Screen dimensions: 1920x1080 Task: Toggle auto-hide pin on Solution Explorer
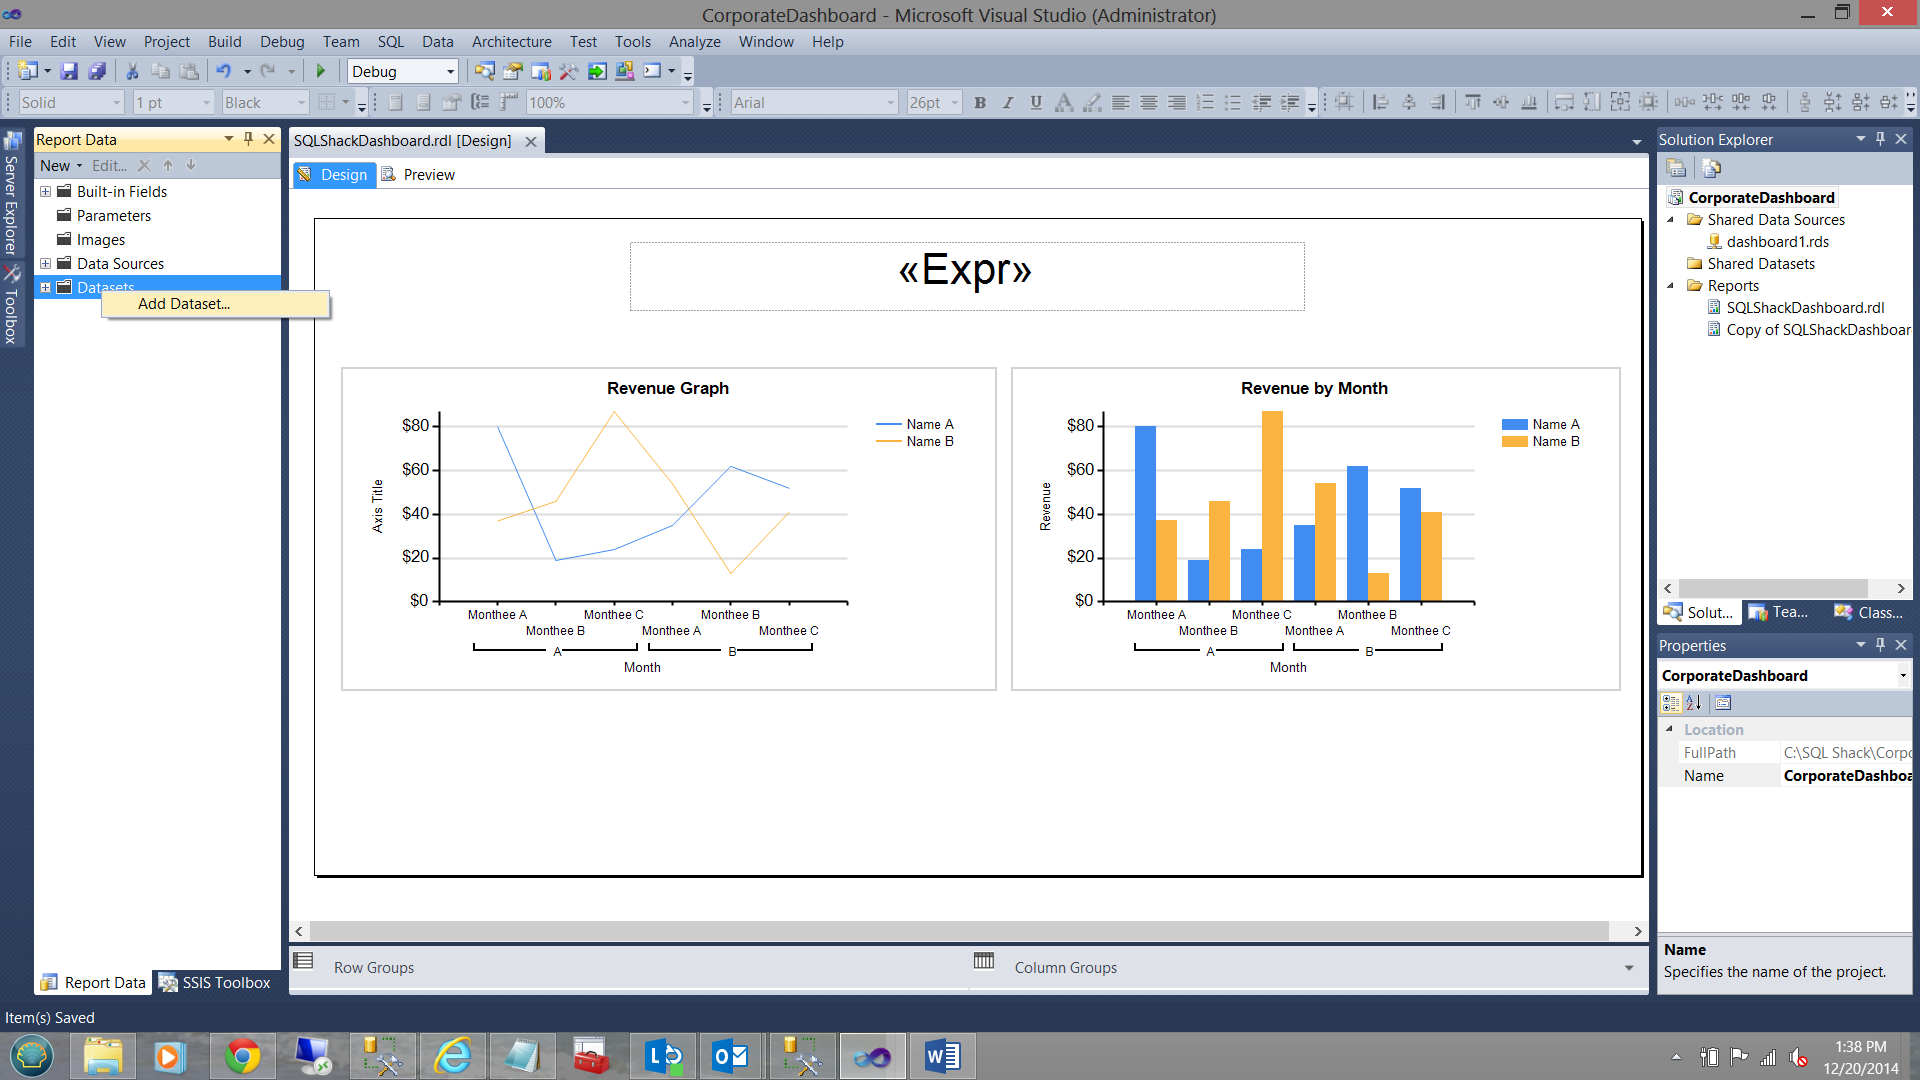coord(1880,139)
